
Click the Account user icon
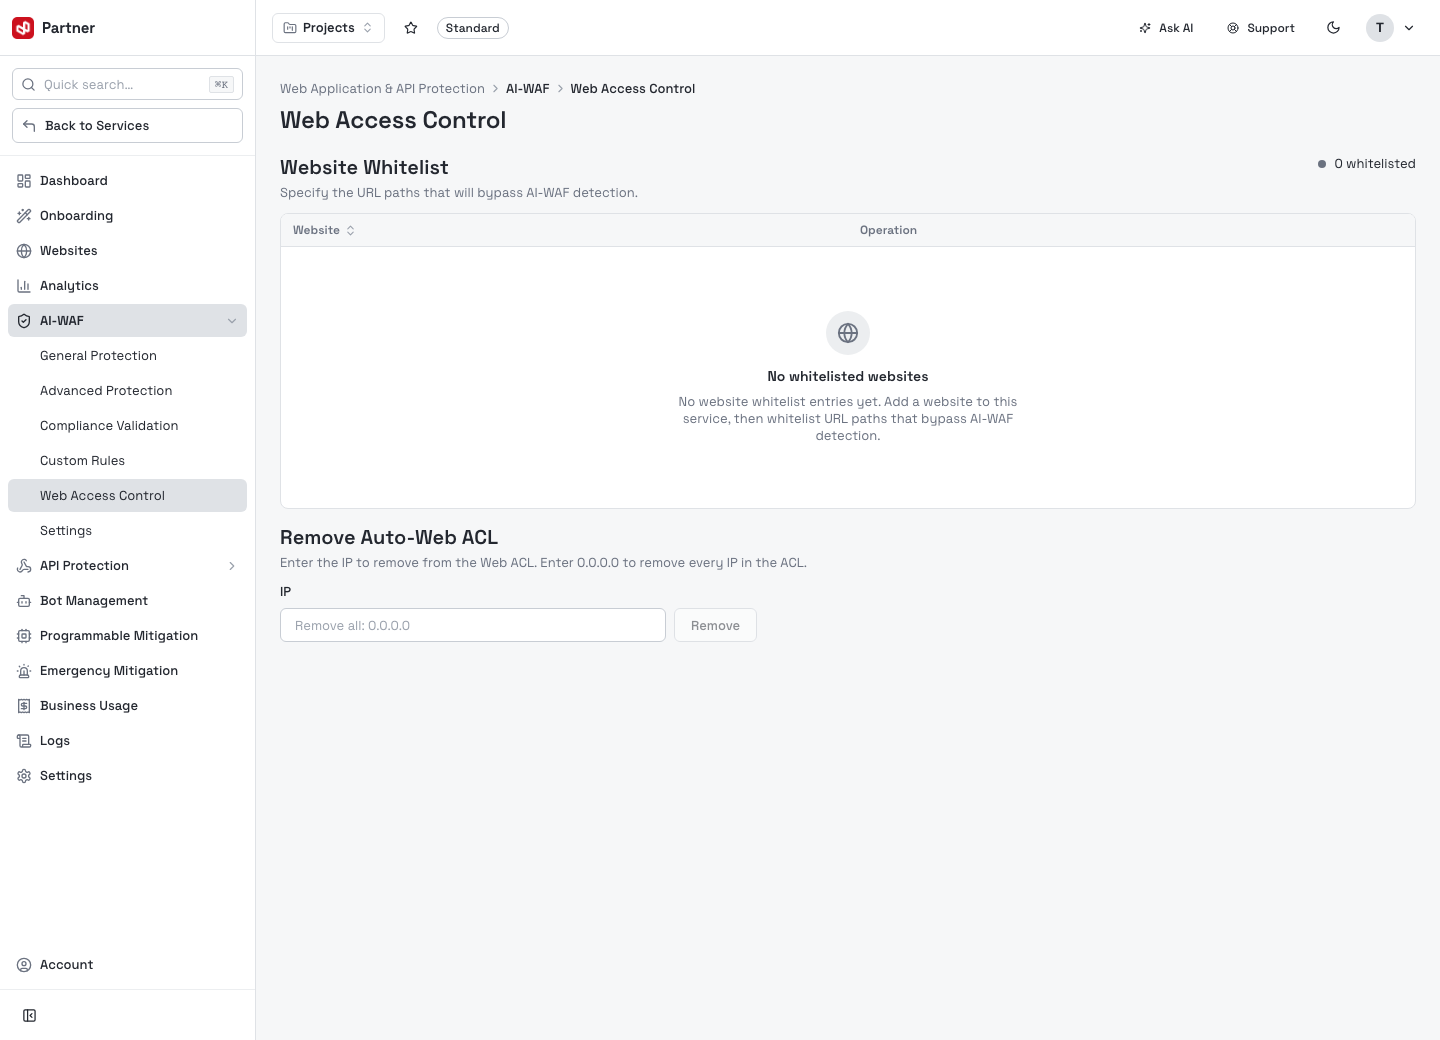24,965
